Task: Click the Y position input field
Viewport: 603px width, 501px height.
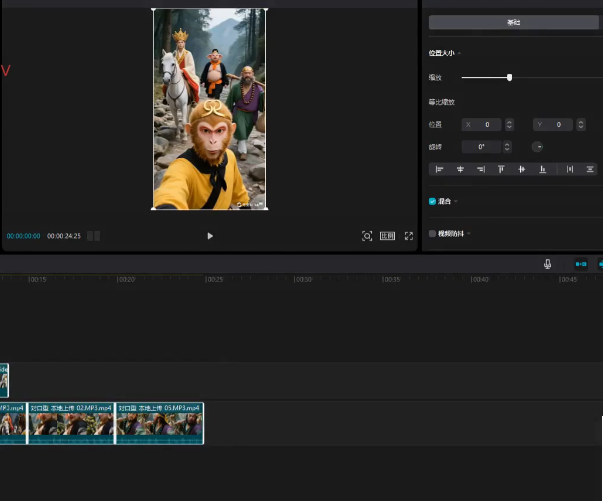Action: pyautogui.click(x=553, y=125)
